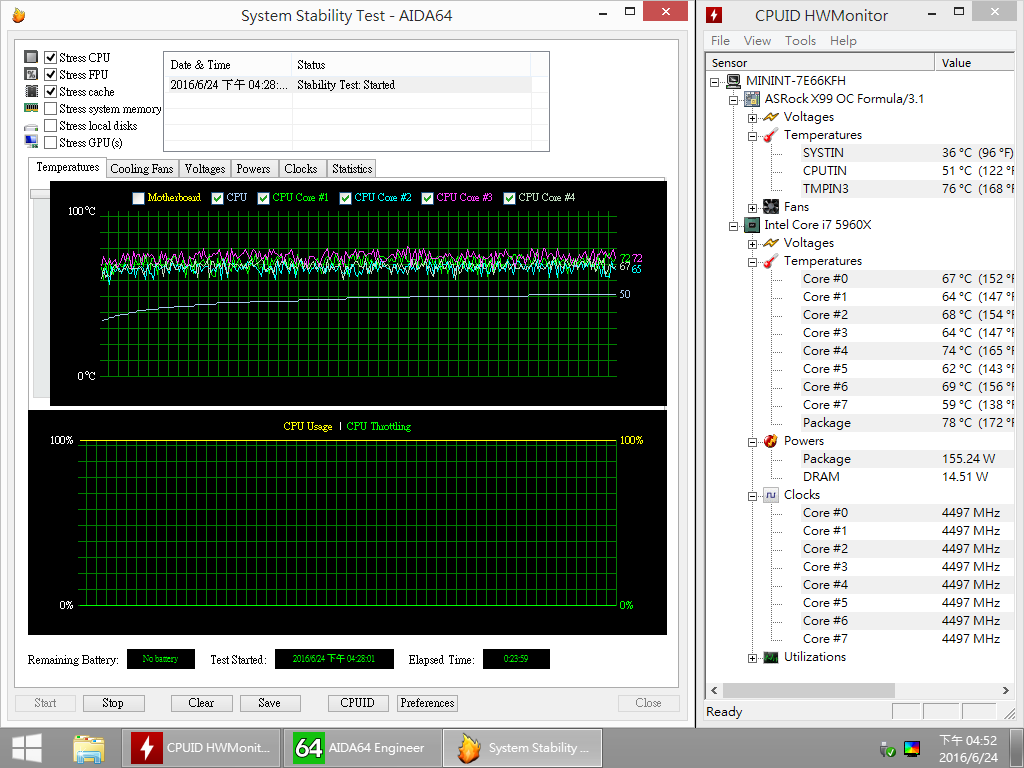Collapse the MININT-7E66KFH root node
The height and width of the screenshot is (768, 1024).
pyautogui.click(x=715, y=82)
